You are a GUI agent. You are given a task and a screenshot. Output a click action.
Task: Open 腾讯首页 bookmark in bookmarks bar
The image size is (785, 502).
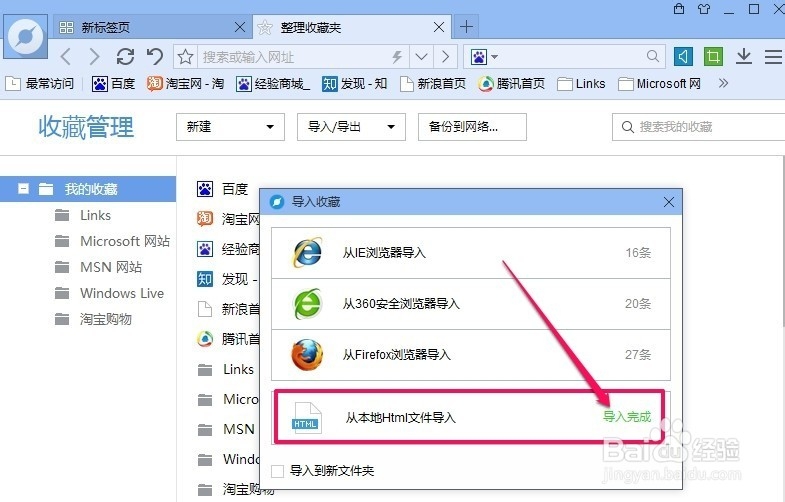pyautogui.click(x=511, y=84)
